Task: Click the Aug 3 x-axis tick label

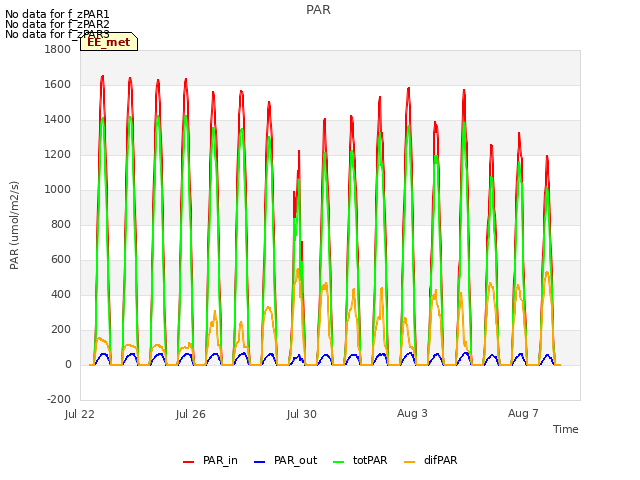Action: (412, 413)
